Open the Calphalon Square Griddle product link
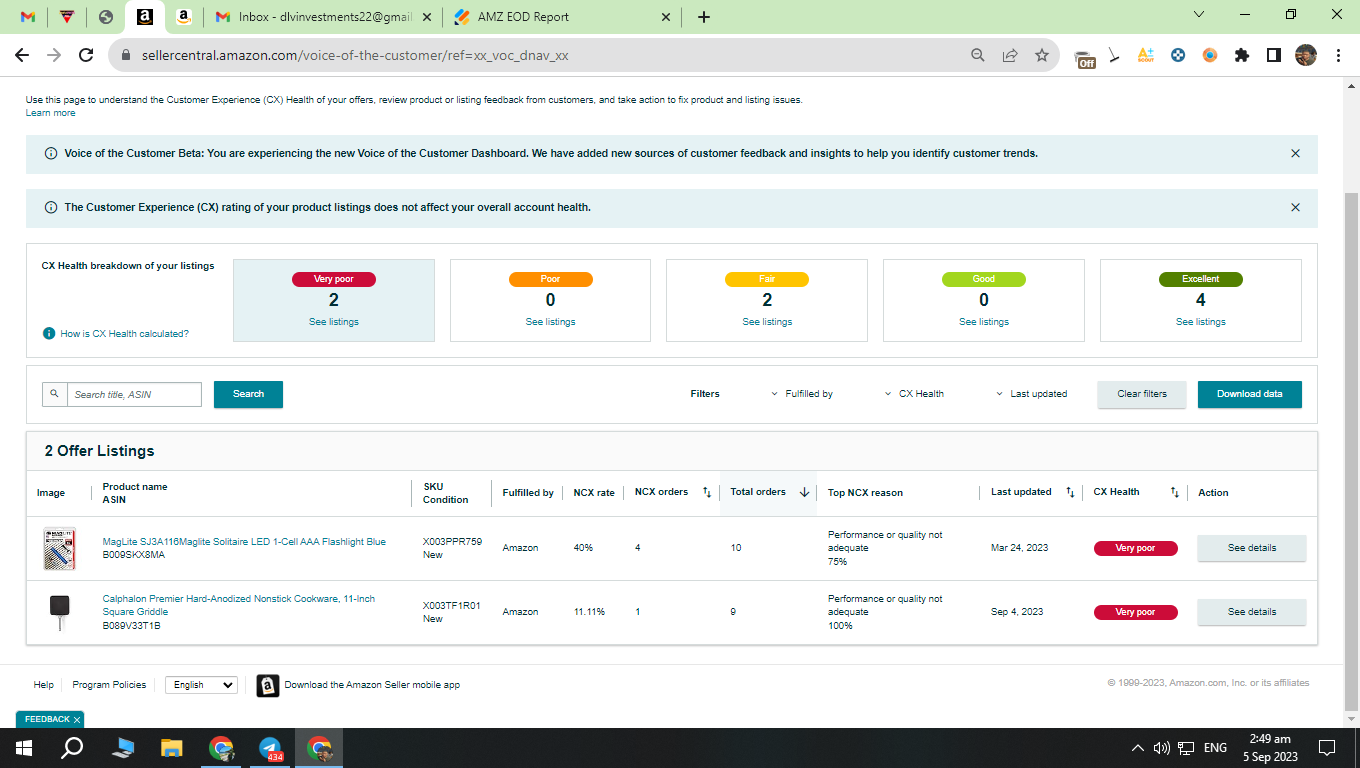The height and width of the screenshot is (768, 1360). pyautogui.click(x=239, y=605)
